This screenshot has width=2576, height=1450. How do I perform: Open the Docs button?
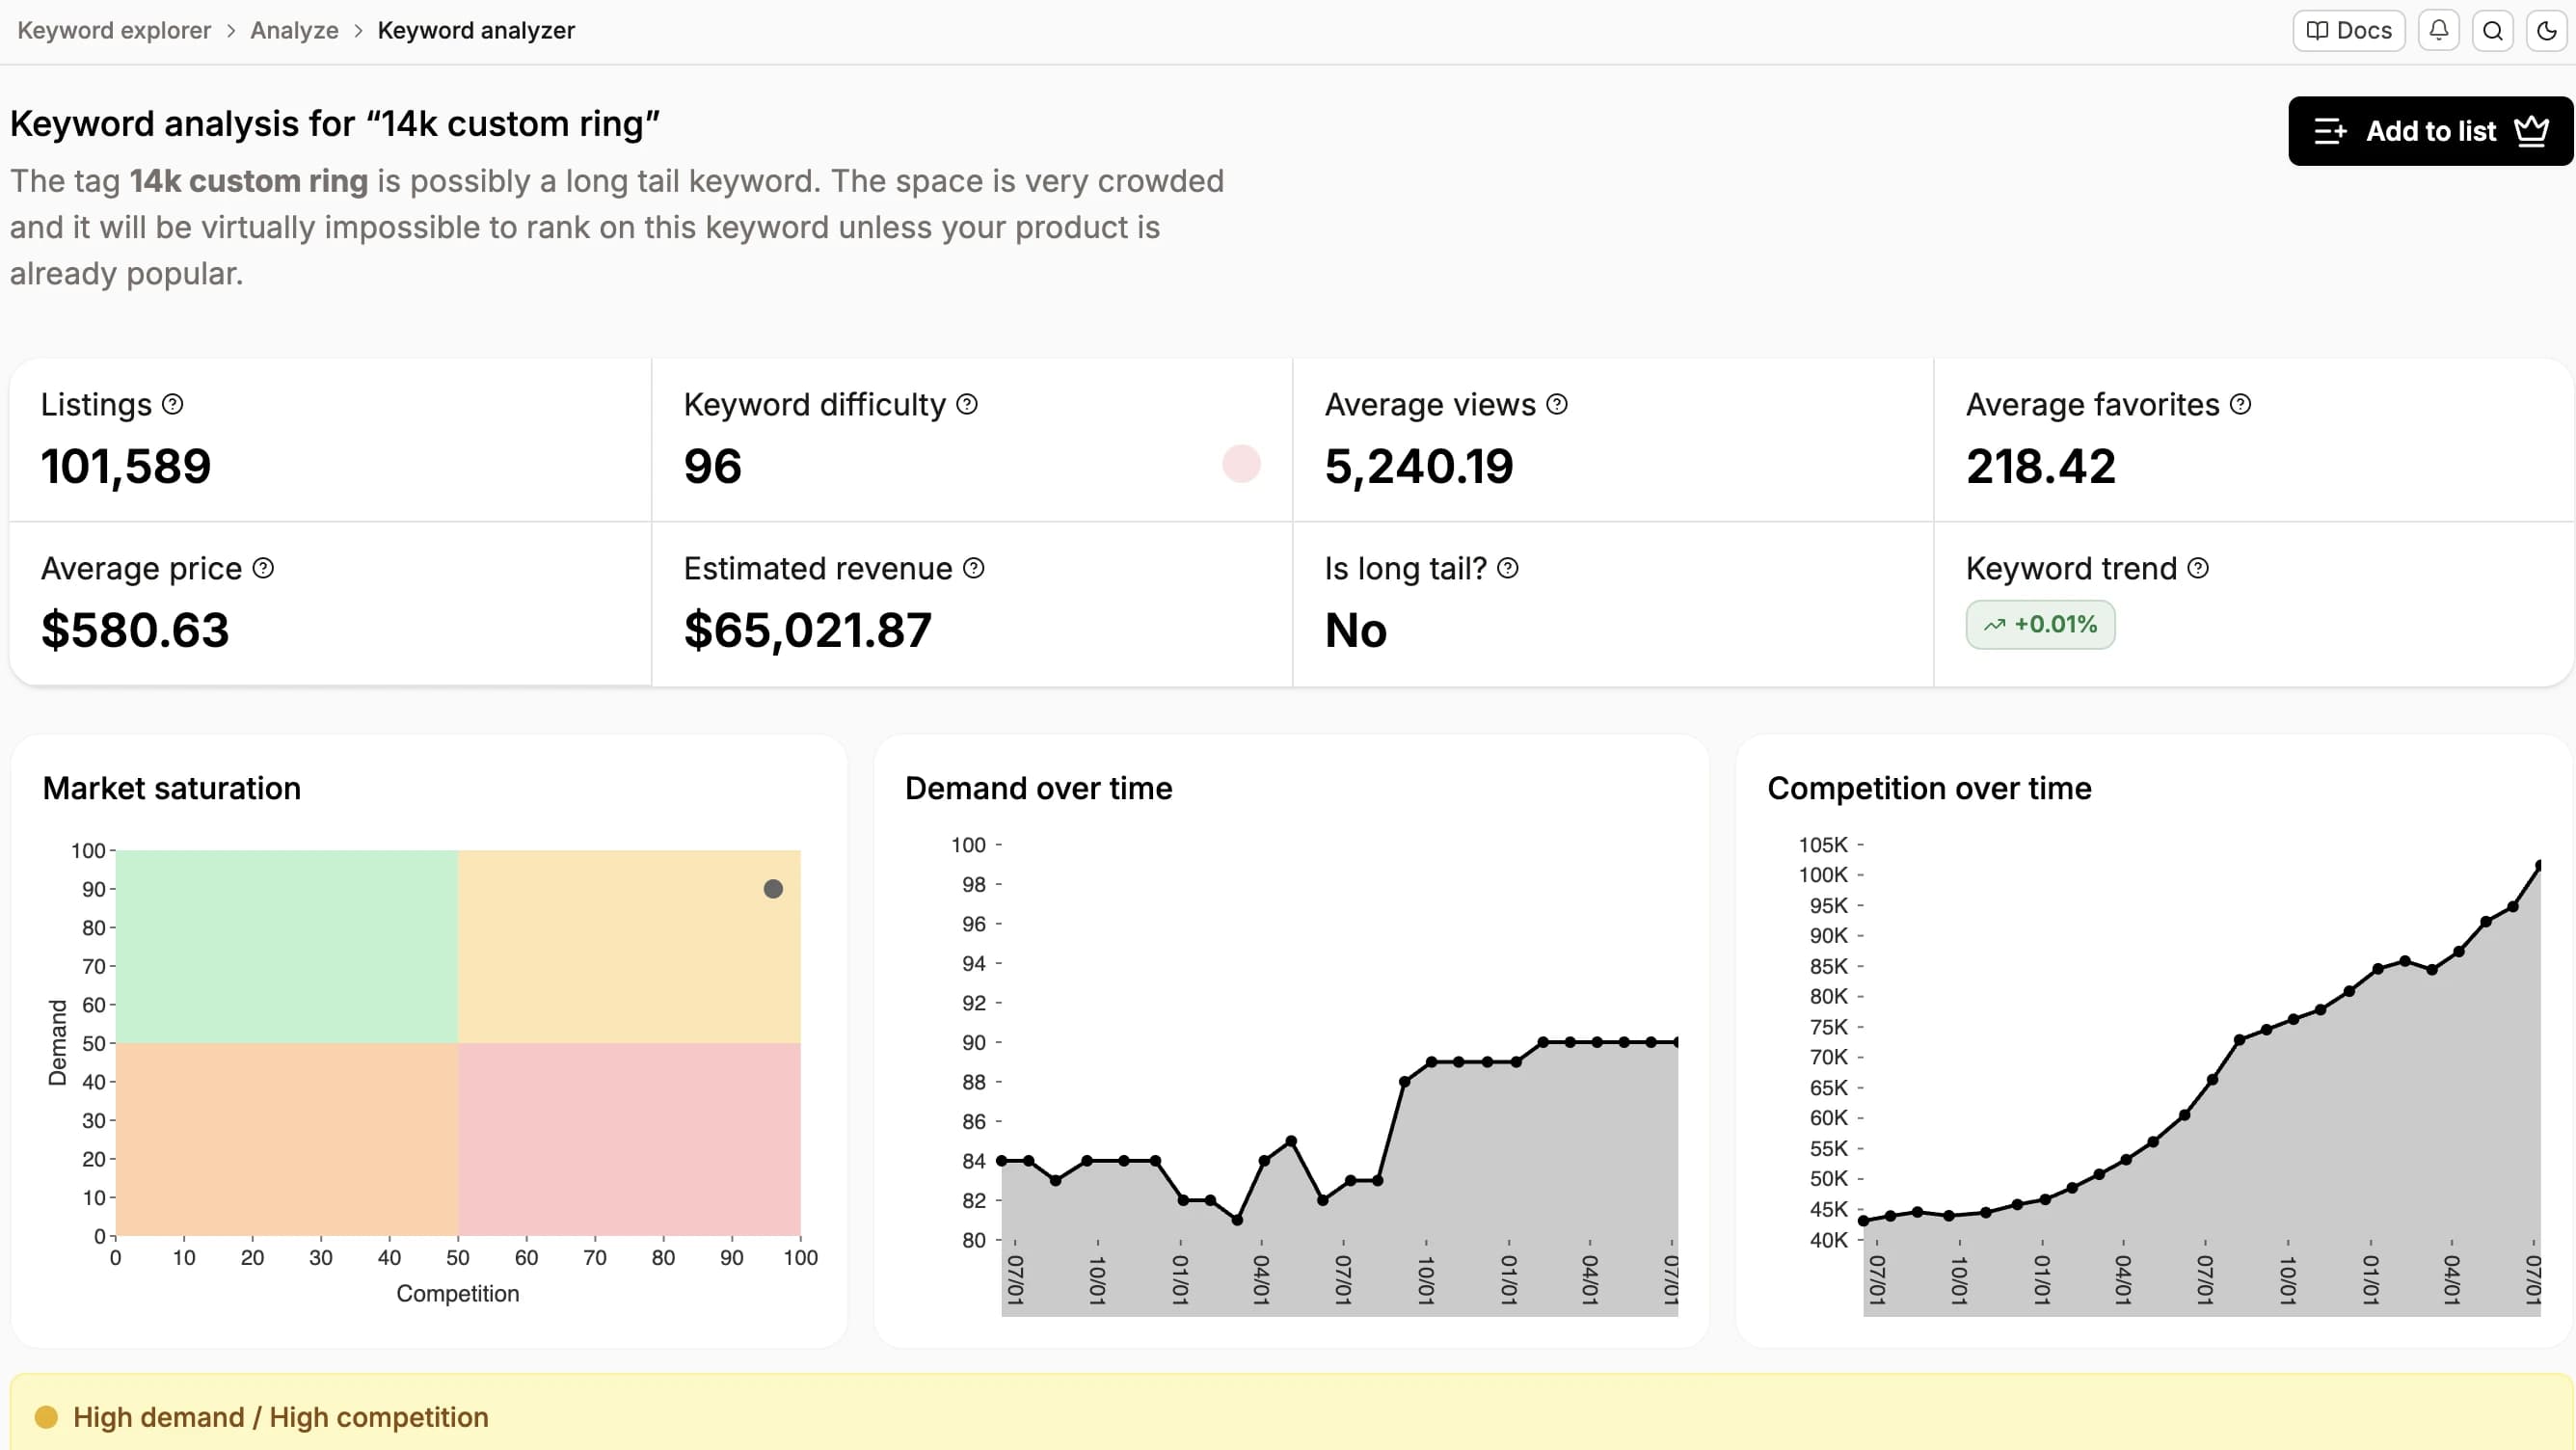[2349, 30]
